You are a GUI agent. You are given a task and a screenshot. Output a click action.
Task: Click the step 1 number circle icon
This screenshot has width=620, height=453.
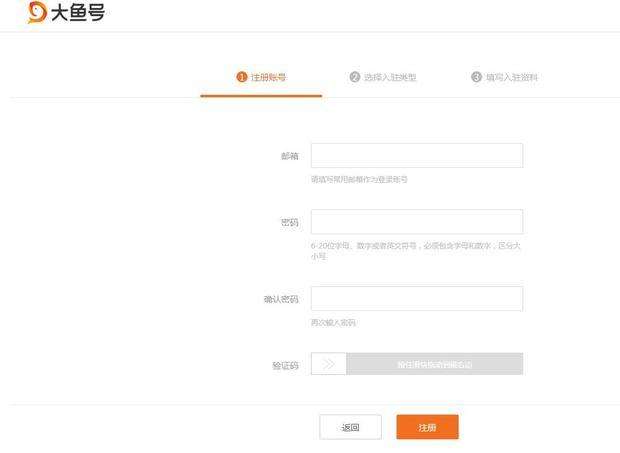click(241, 77)
